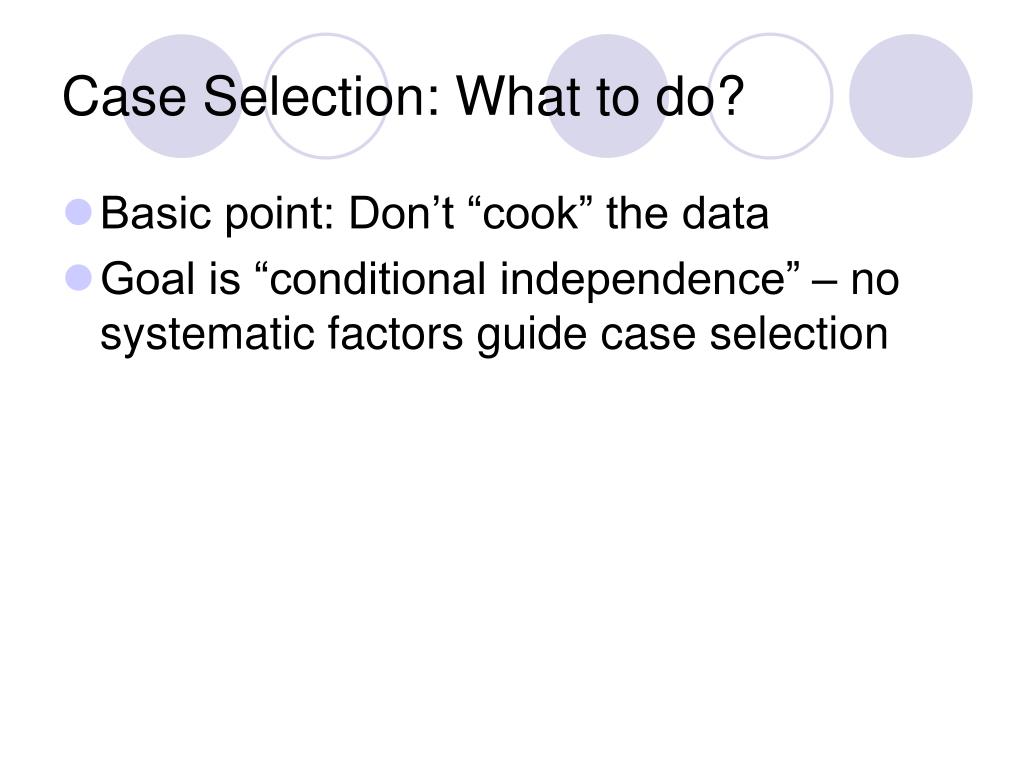Click the quoted word "cook"
The height and width of the screenshot is (768, 1024).
coord(530,214)
